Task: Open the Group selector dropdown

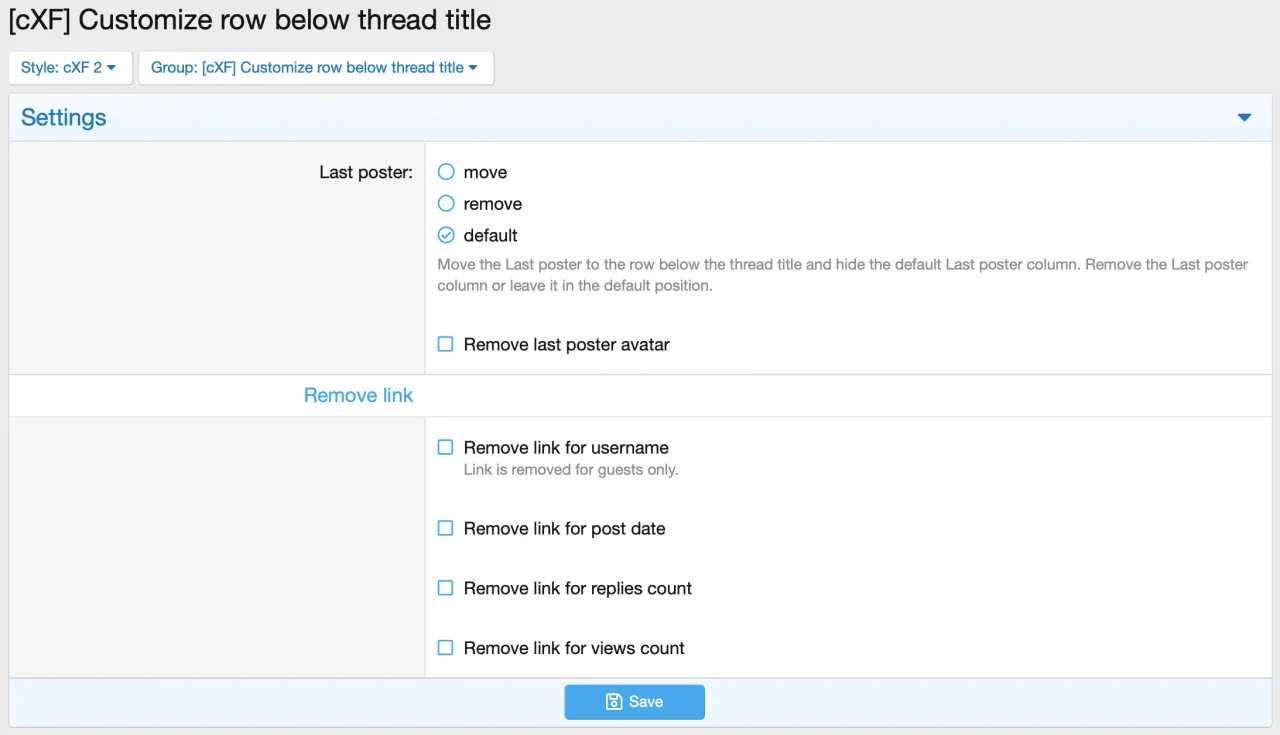Action: 315,68
